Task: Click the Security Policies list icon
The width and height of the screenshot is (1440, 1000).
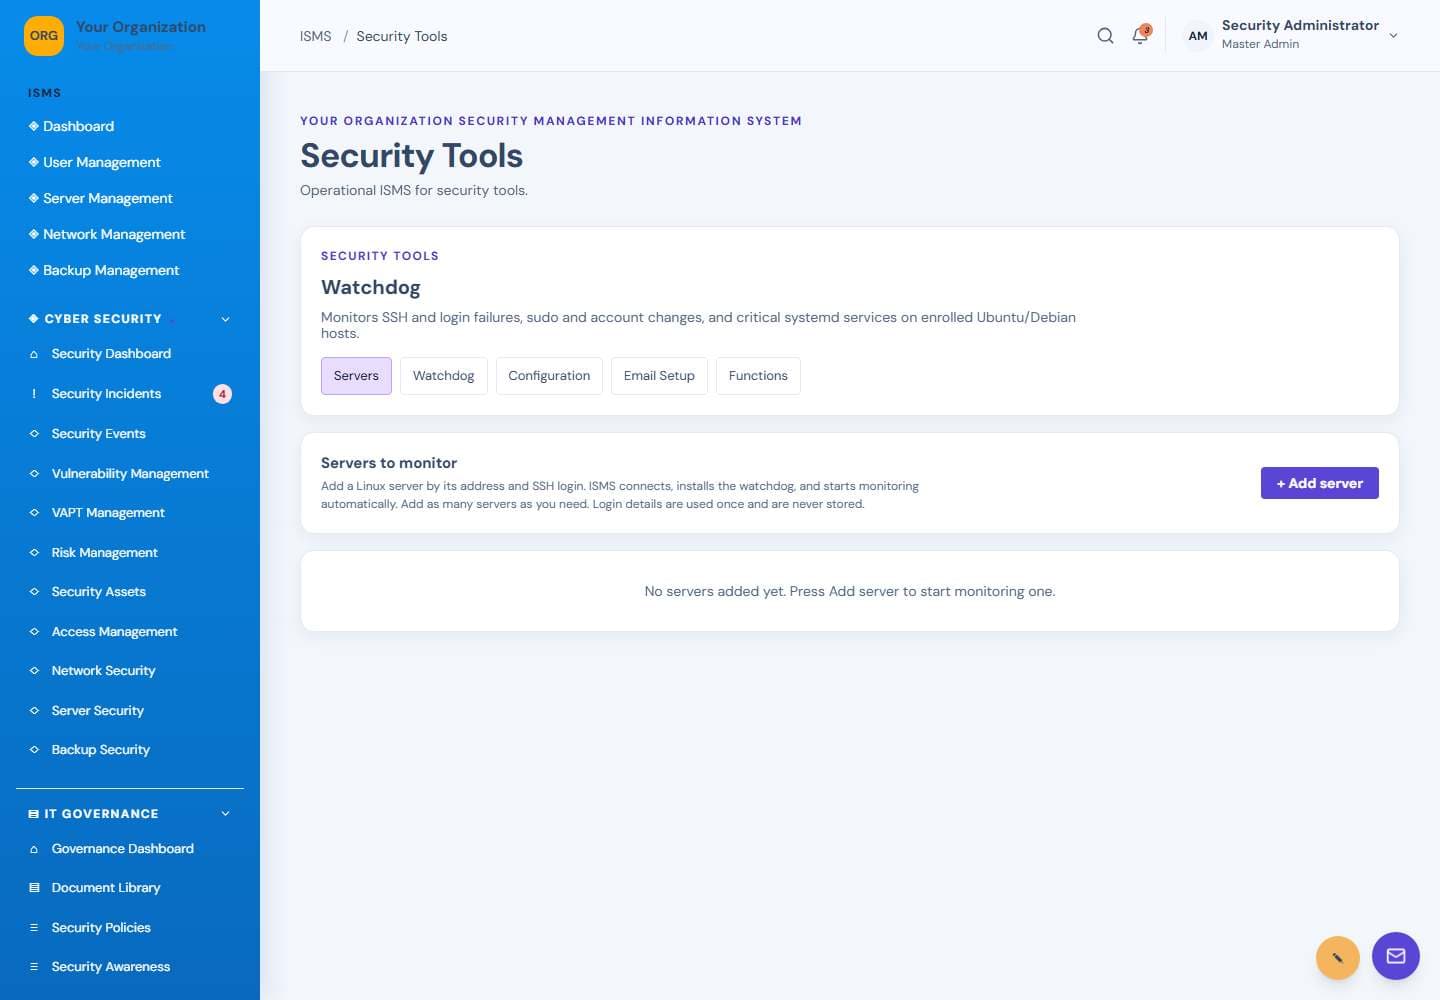Action: (34, 928)
